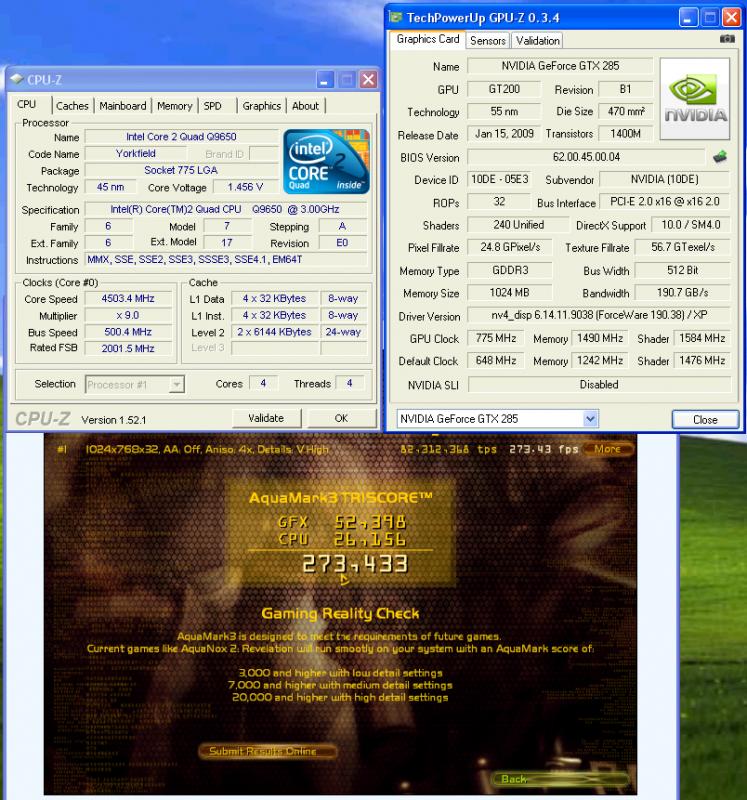This screenshot has height=800, width=747.
Task: Click the Validate button in CPU-Z
Action: coord(266,418)
